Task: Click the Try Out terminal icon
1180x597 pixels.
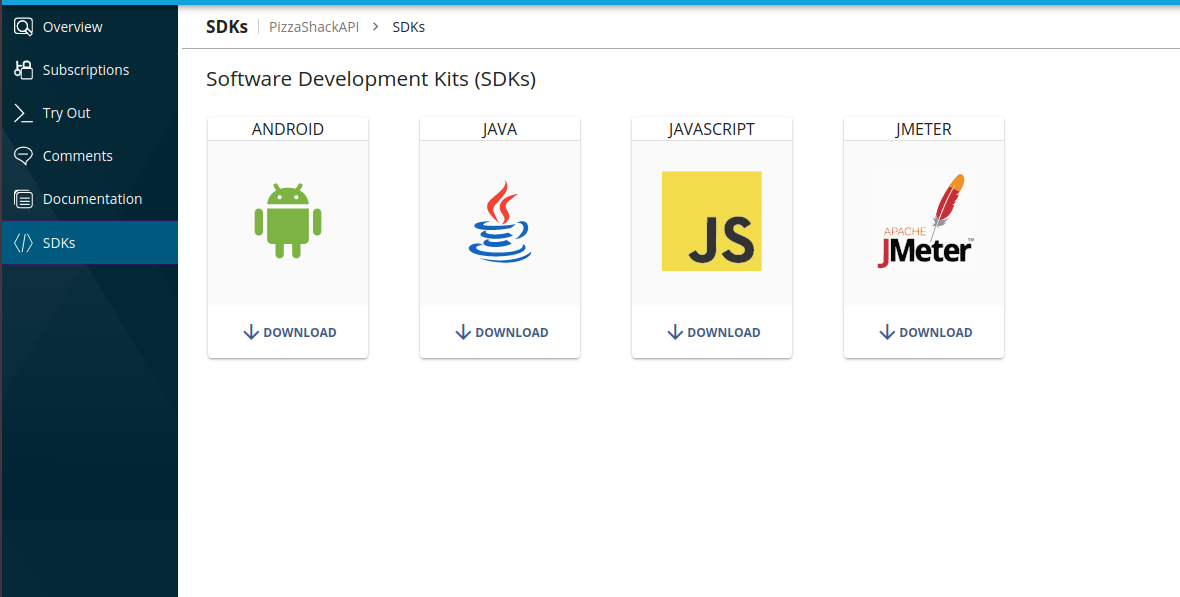Action: [x=23, y=113]
